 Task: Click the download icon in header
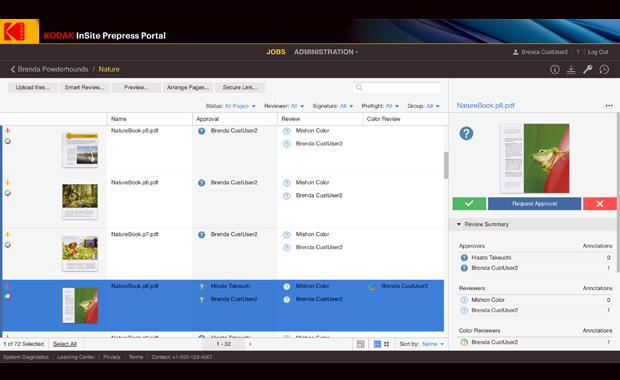[x=571, y=70]
